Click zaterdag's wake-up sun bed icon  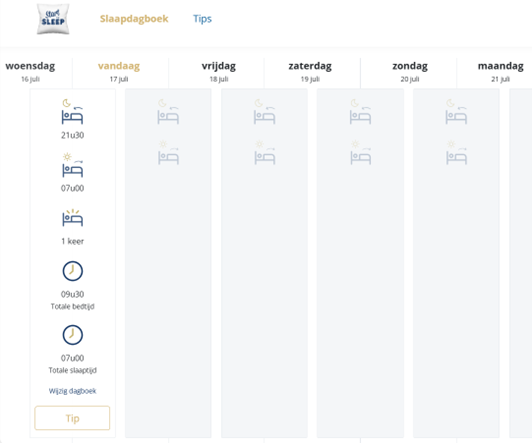[361, 153]
